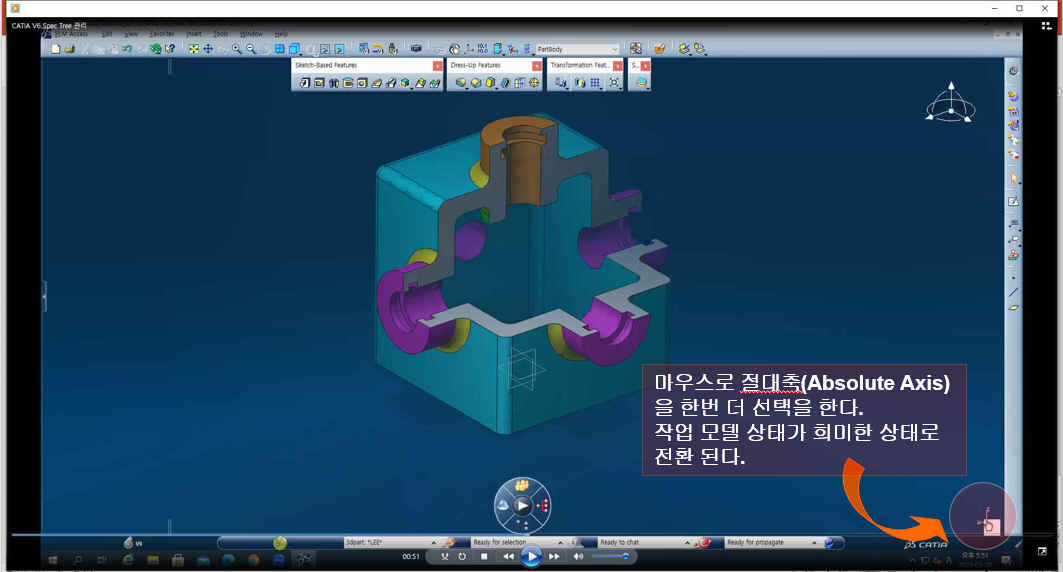
Task: Click the first icon in Dress-Up Features
Action: [x=461, y=84]
